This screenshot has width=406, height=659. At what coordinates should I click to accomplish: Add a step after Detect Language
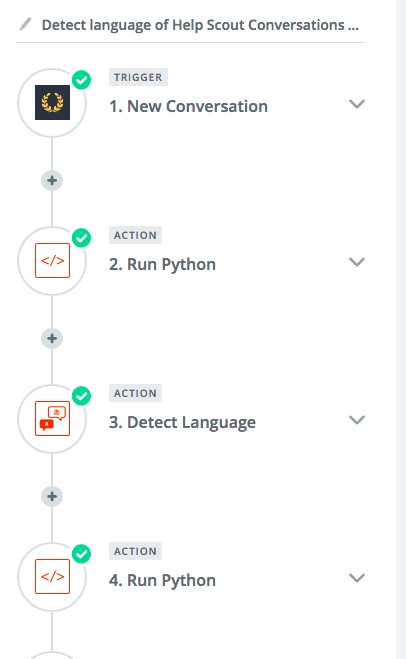[52, 497]
